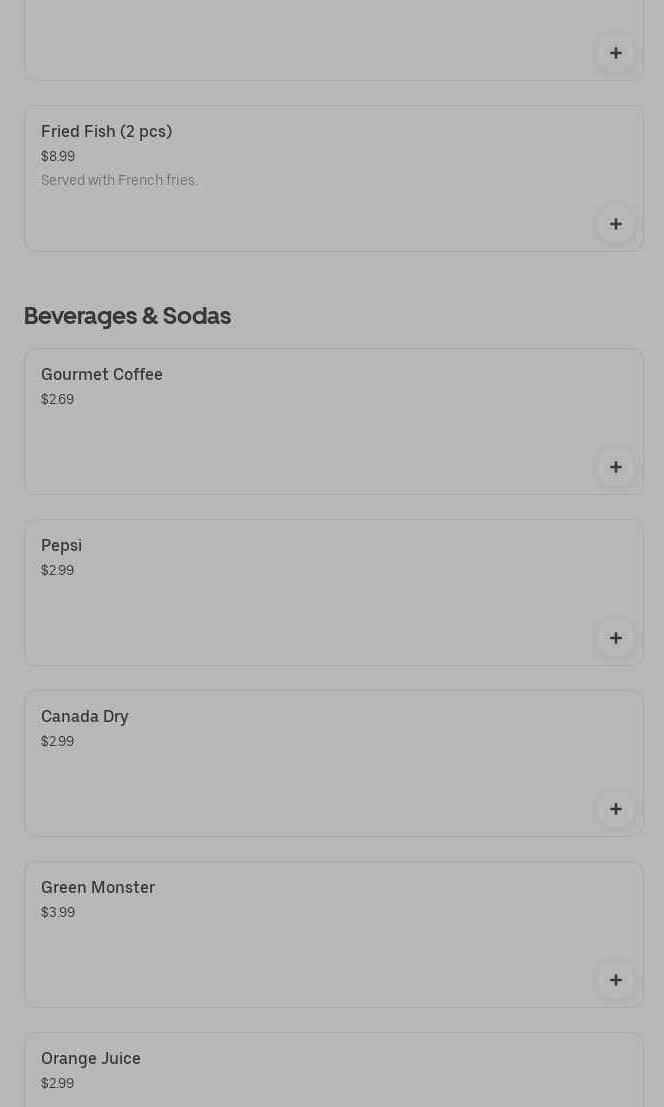Click the Orange Juice $2.99 price

57,1084
